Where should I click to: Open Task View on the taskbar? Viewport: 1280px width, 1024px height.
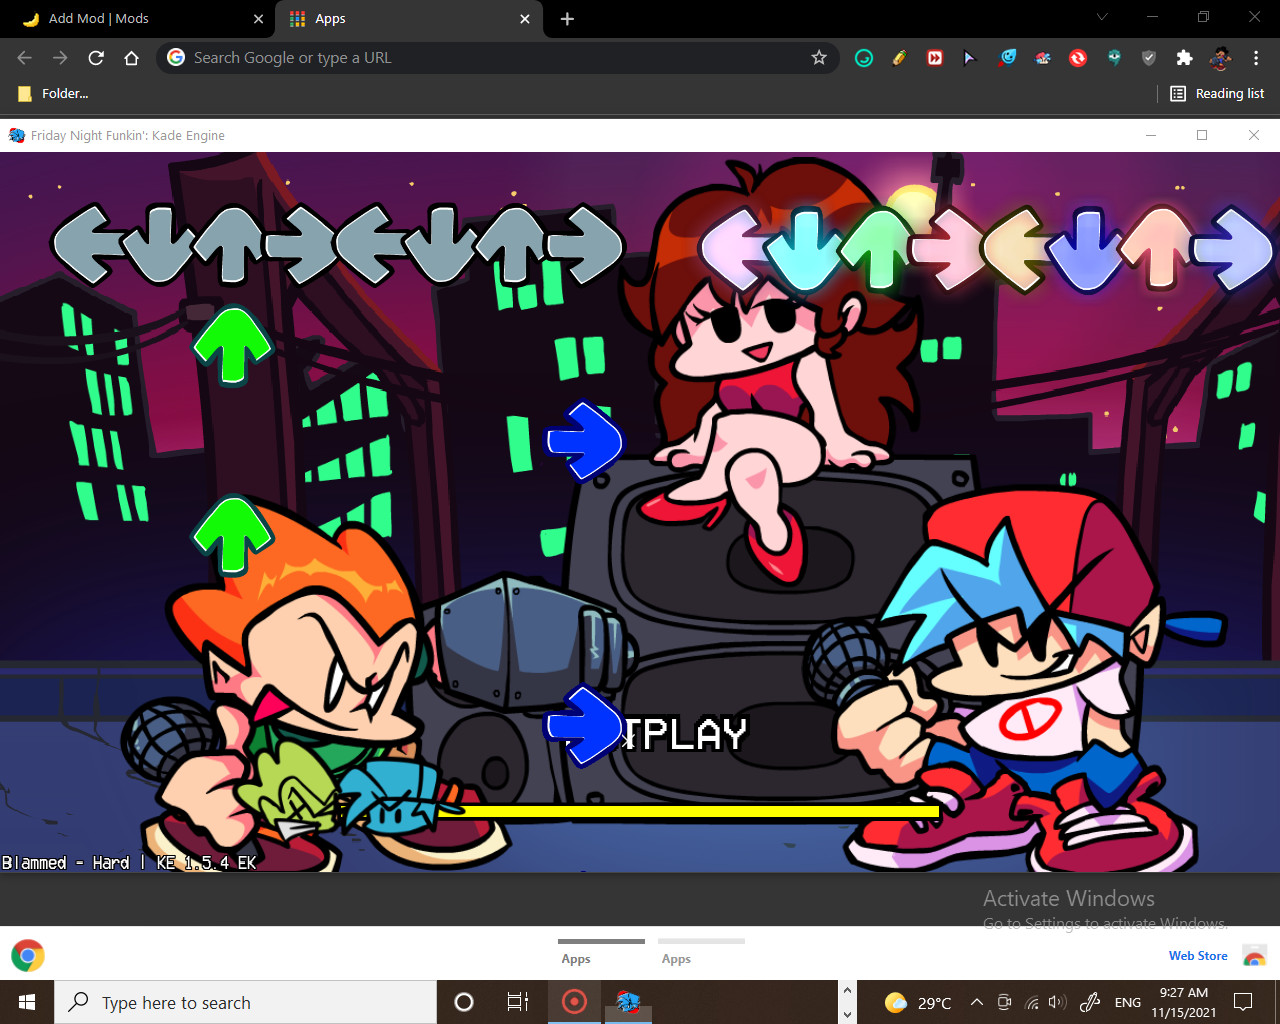(518, 1002)
